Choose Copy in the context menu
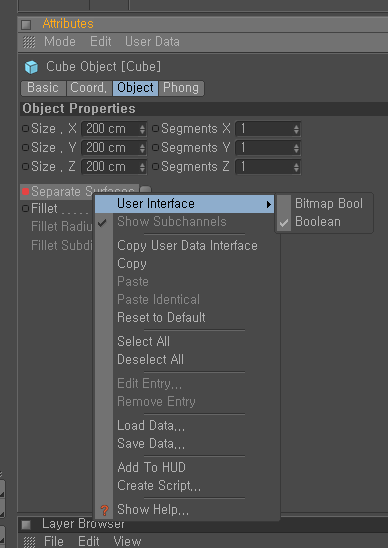Viewport: 388px width, 548px height. coord(132,264)
